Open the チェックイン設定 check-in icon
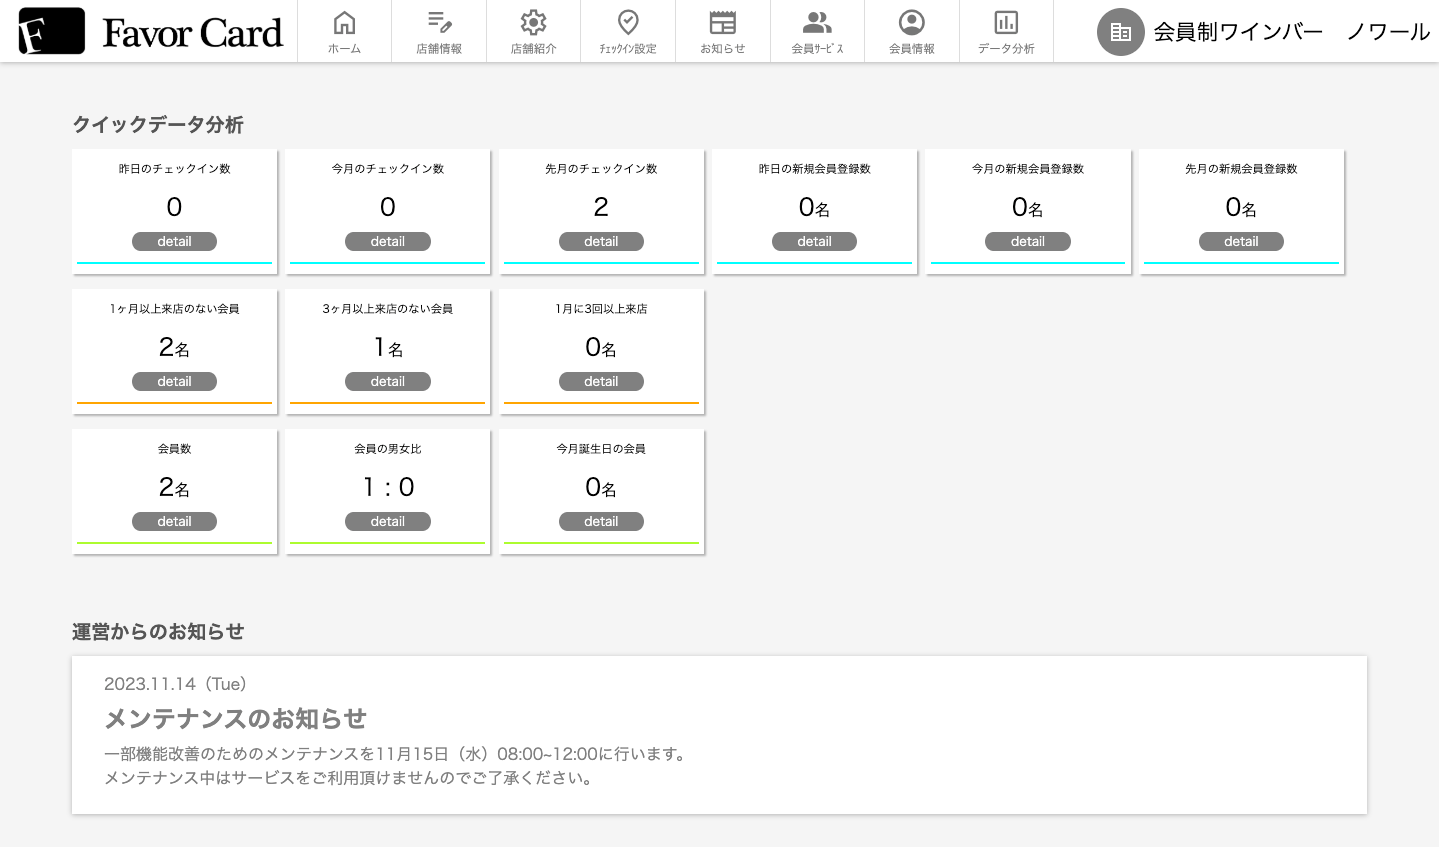The height and width of the screenshot is (847, 1439). tap(627, 22)
